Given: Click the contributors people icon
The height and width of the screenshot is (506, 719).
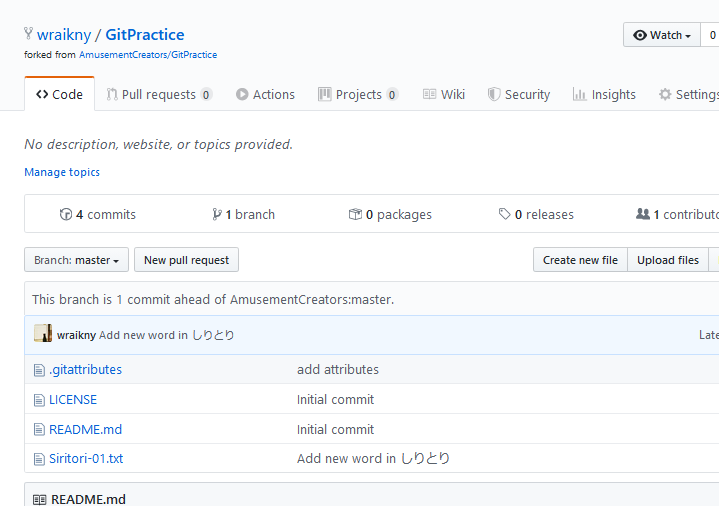Looking at the screenshot, I should [x=643, y=214].
